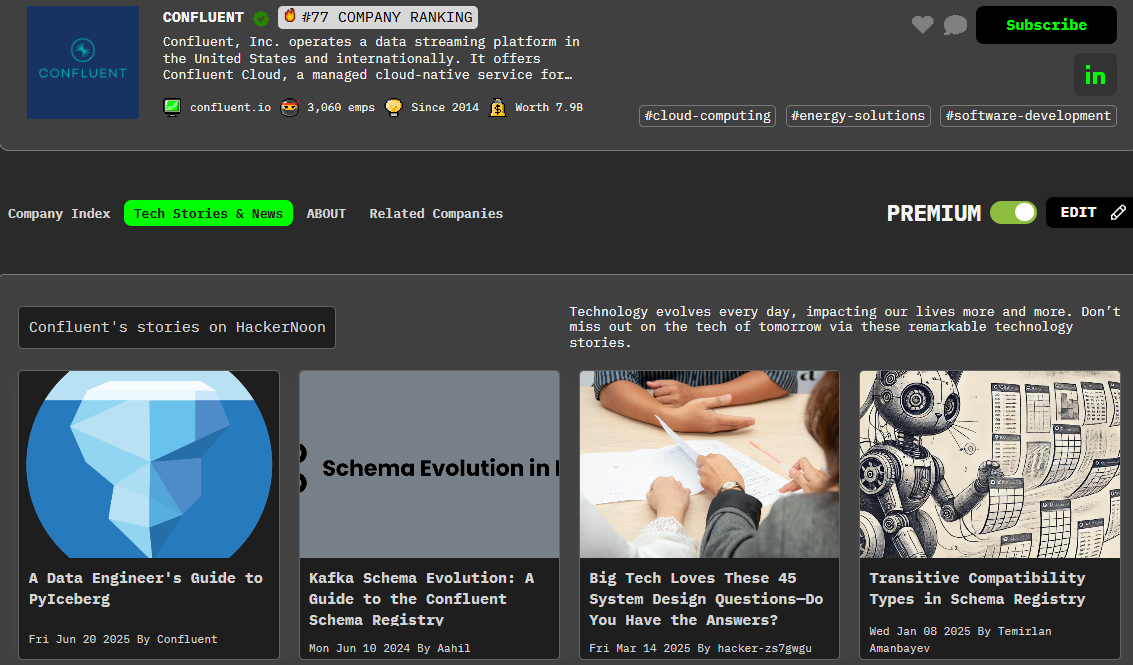The height and width of the screenshot is (665, 1133).
Task: Click the lightbulb icon beside Since 2014
Action: pos(393,106)
